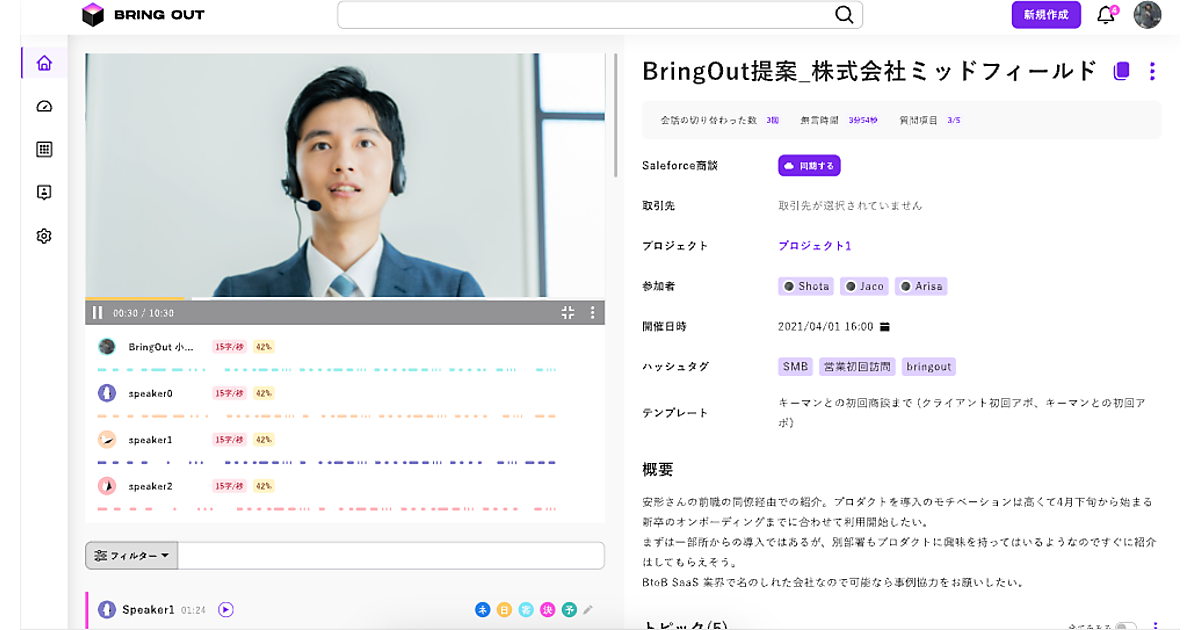Click the notification bell icon
Viewport: 1200px width, 630px height.
tap(1105, 15)
